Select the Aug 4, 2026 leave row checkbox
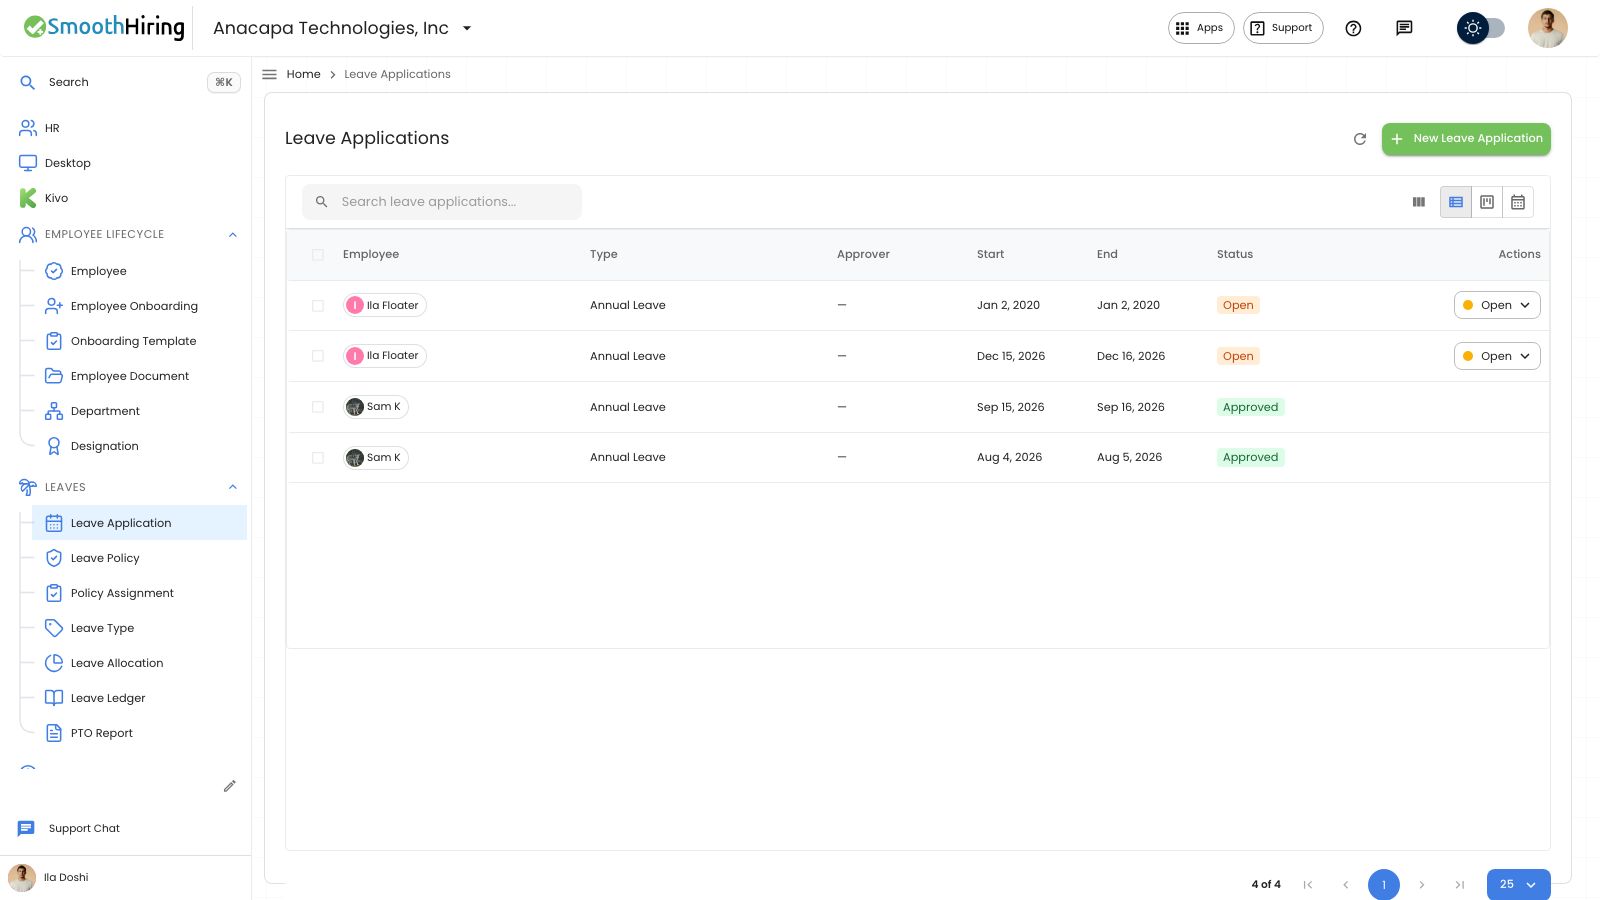The width and height of the screenshot is (1600, 900). tap(318, 458)
